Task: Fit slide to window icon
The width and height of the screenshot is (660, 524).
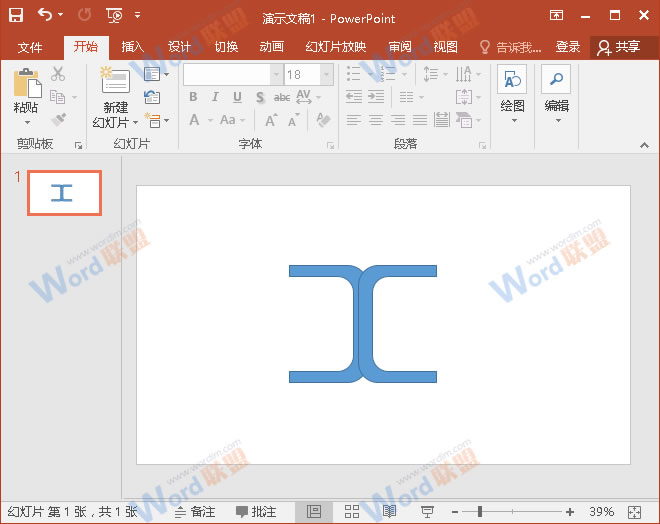Action: click(632, 511)
